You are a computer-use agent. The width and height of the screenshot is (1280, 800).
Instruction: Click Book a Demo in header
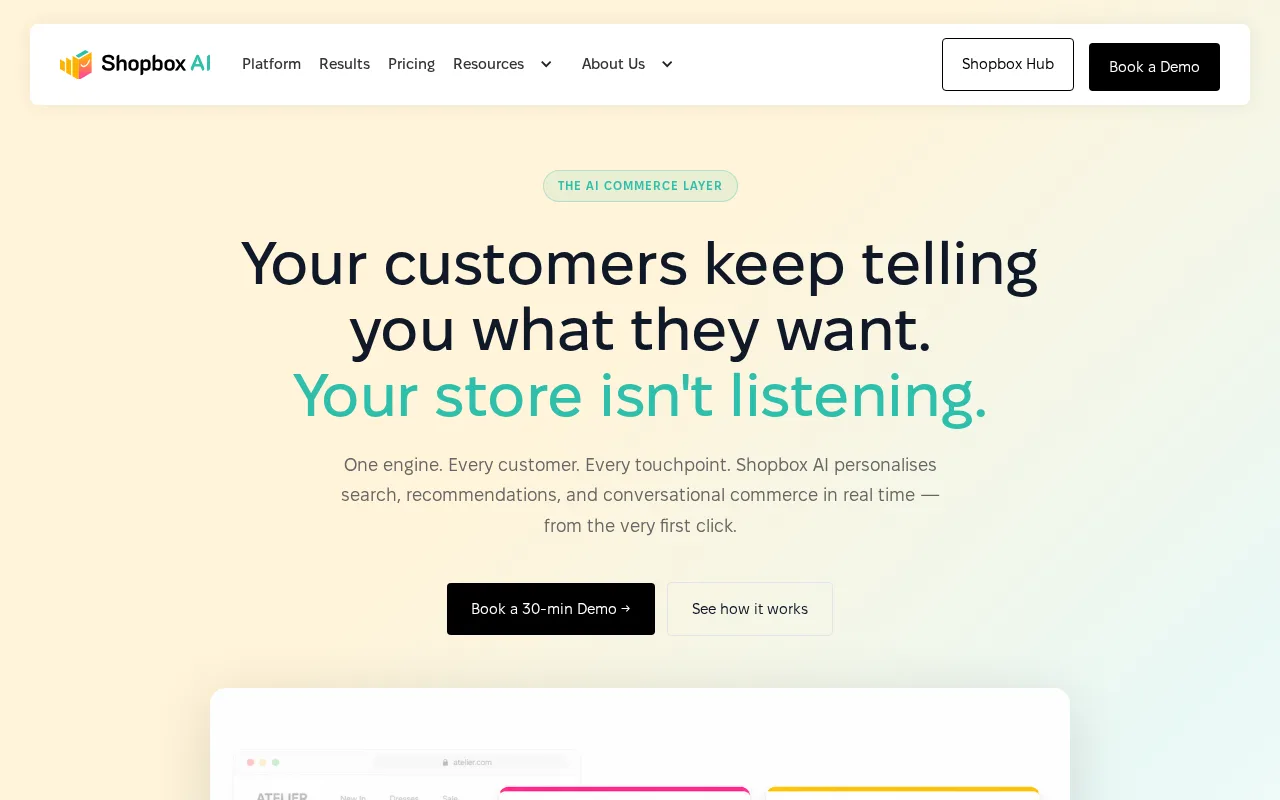(1154, 67)
